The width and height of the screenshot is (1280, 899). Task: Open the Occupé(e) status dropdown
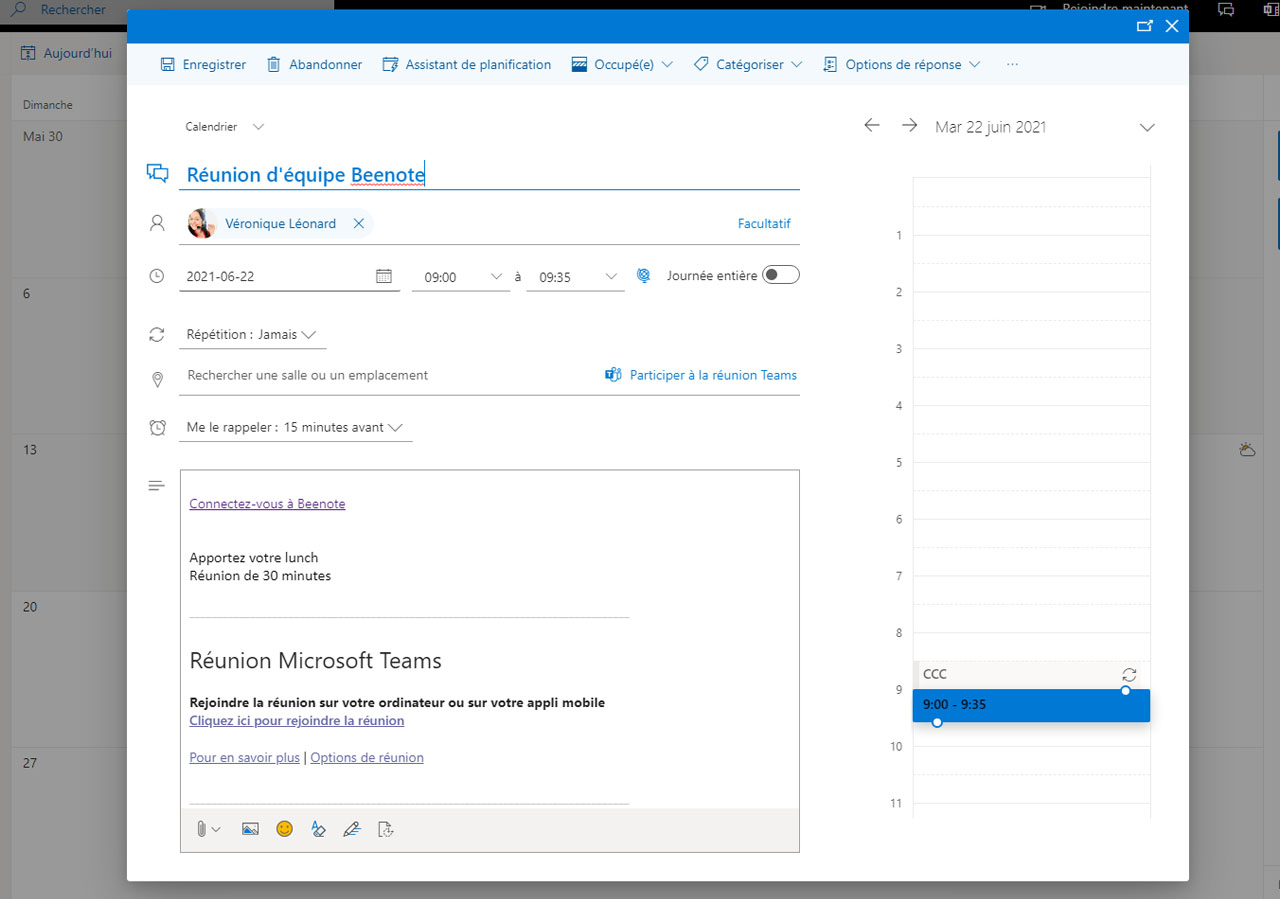tap(622, 64)
